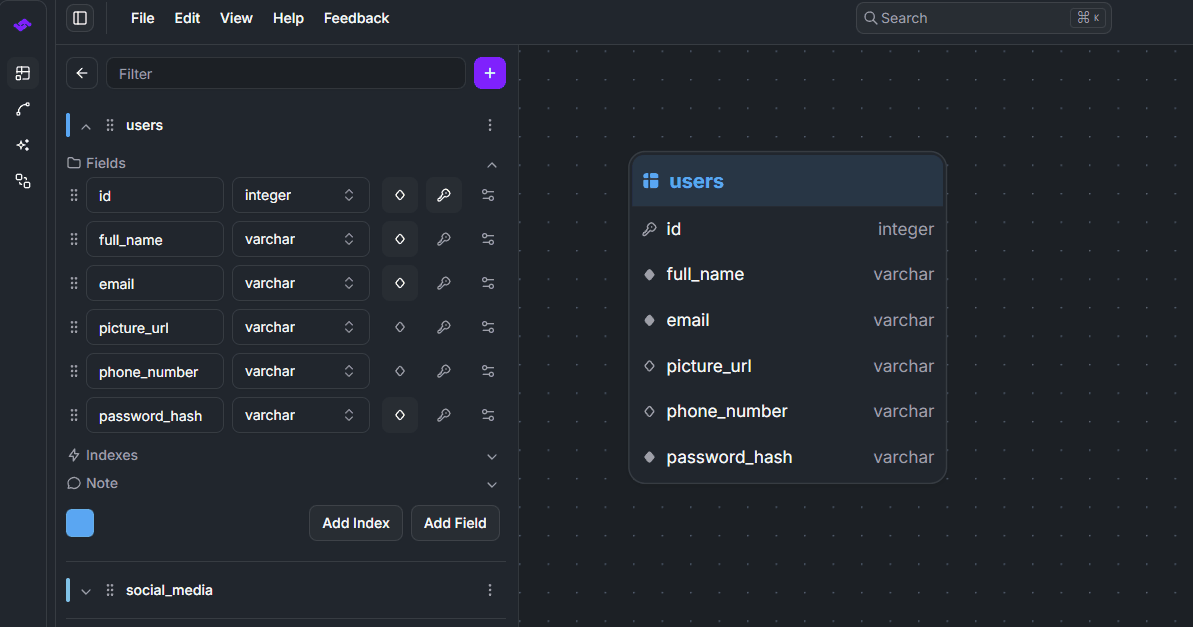1193x627 pixels.
Task: Expand the Indexes section
Action: point(491,456)
